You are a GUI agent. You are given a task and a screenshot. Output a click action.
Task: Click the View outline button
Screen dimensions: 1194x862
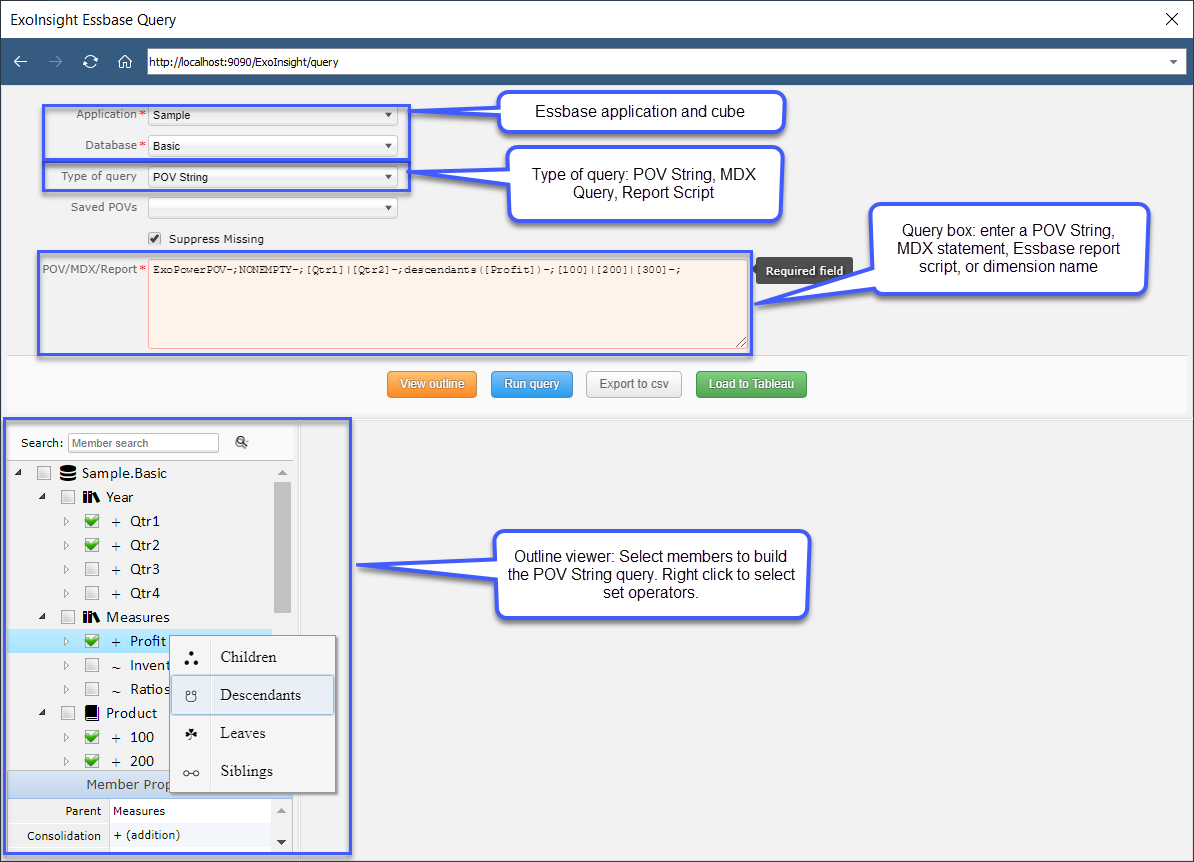tap(432, 384)
